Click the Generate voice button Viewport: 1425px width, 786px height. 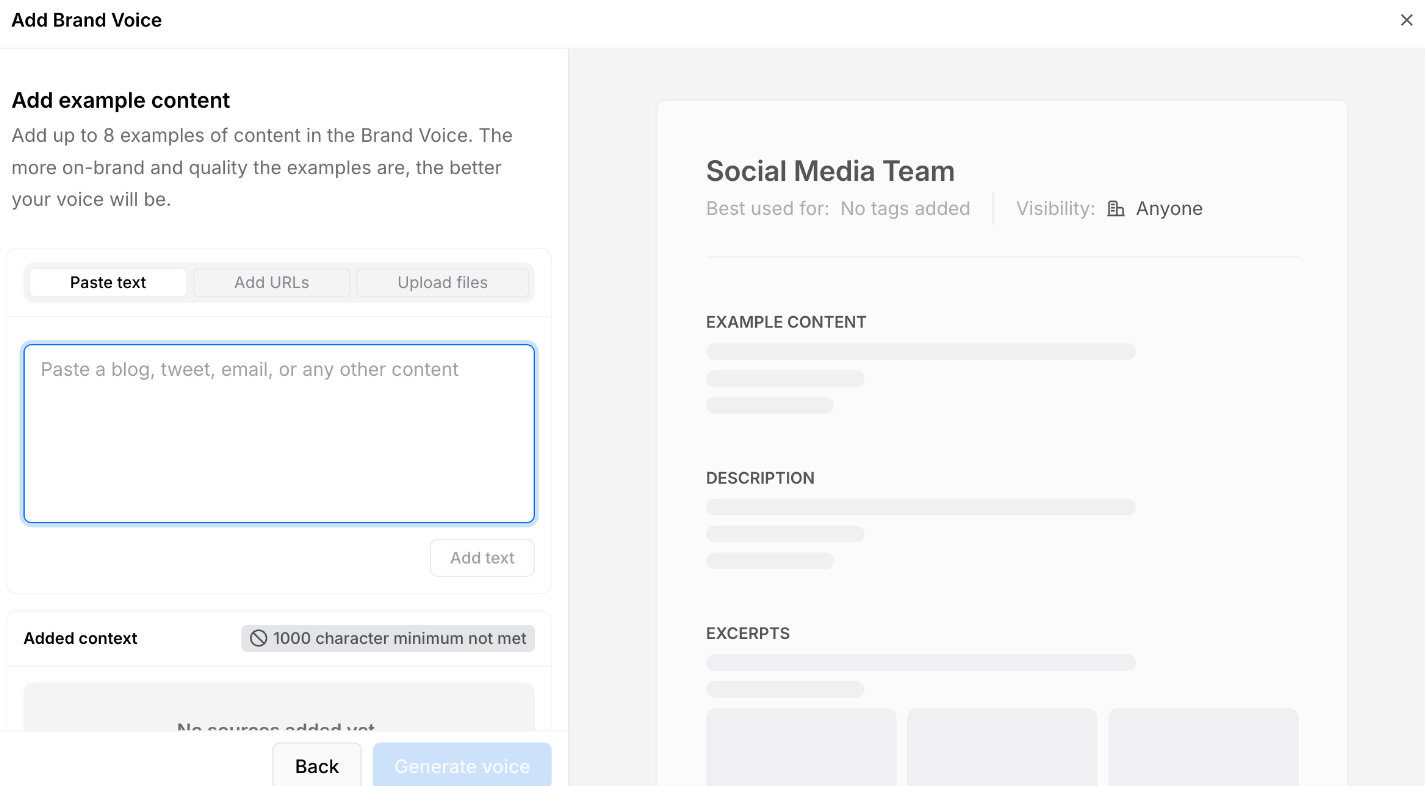[462, 766]
